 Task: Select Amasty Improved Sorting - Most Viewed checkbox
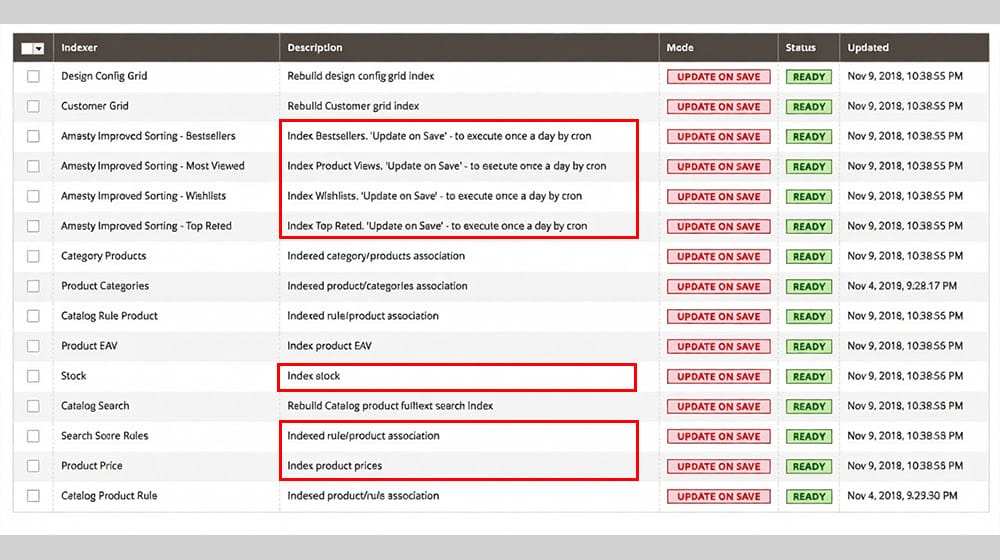click(x=33, y=166)
